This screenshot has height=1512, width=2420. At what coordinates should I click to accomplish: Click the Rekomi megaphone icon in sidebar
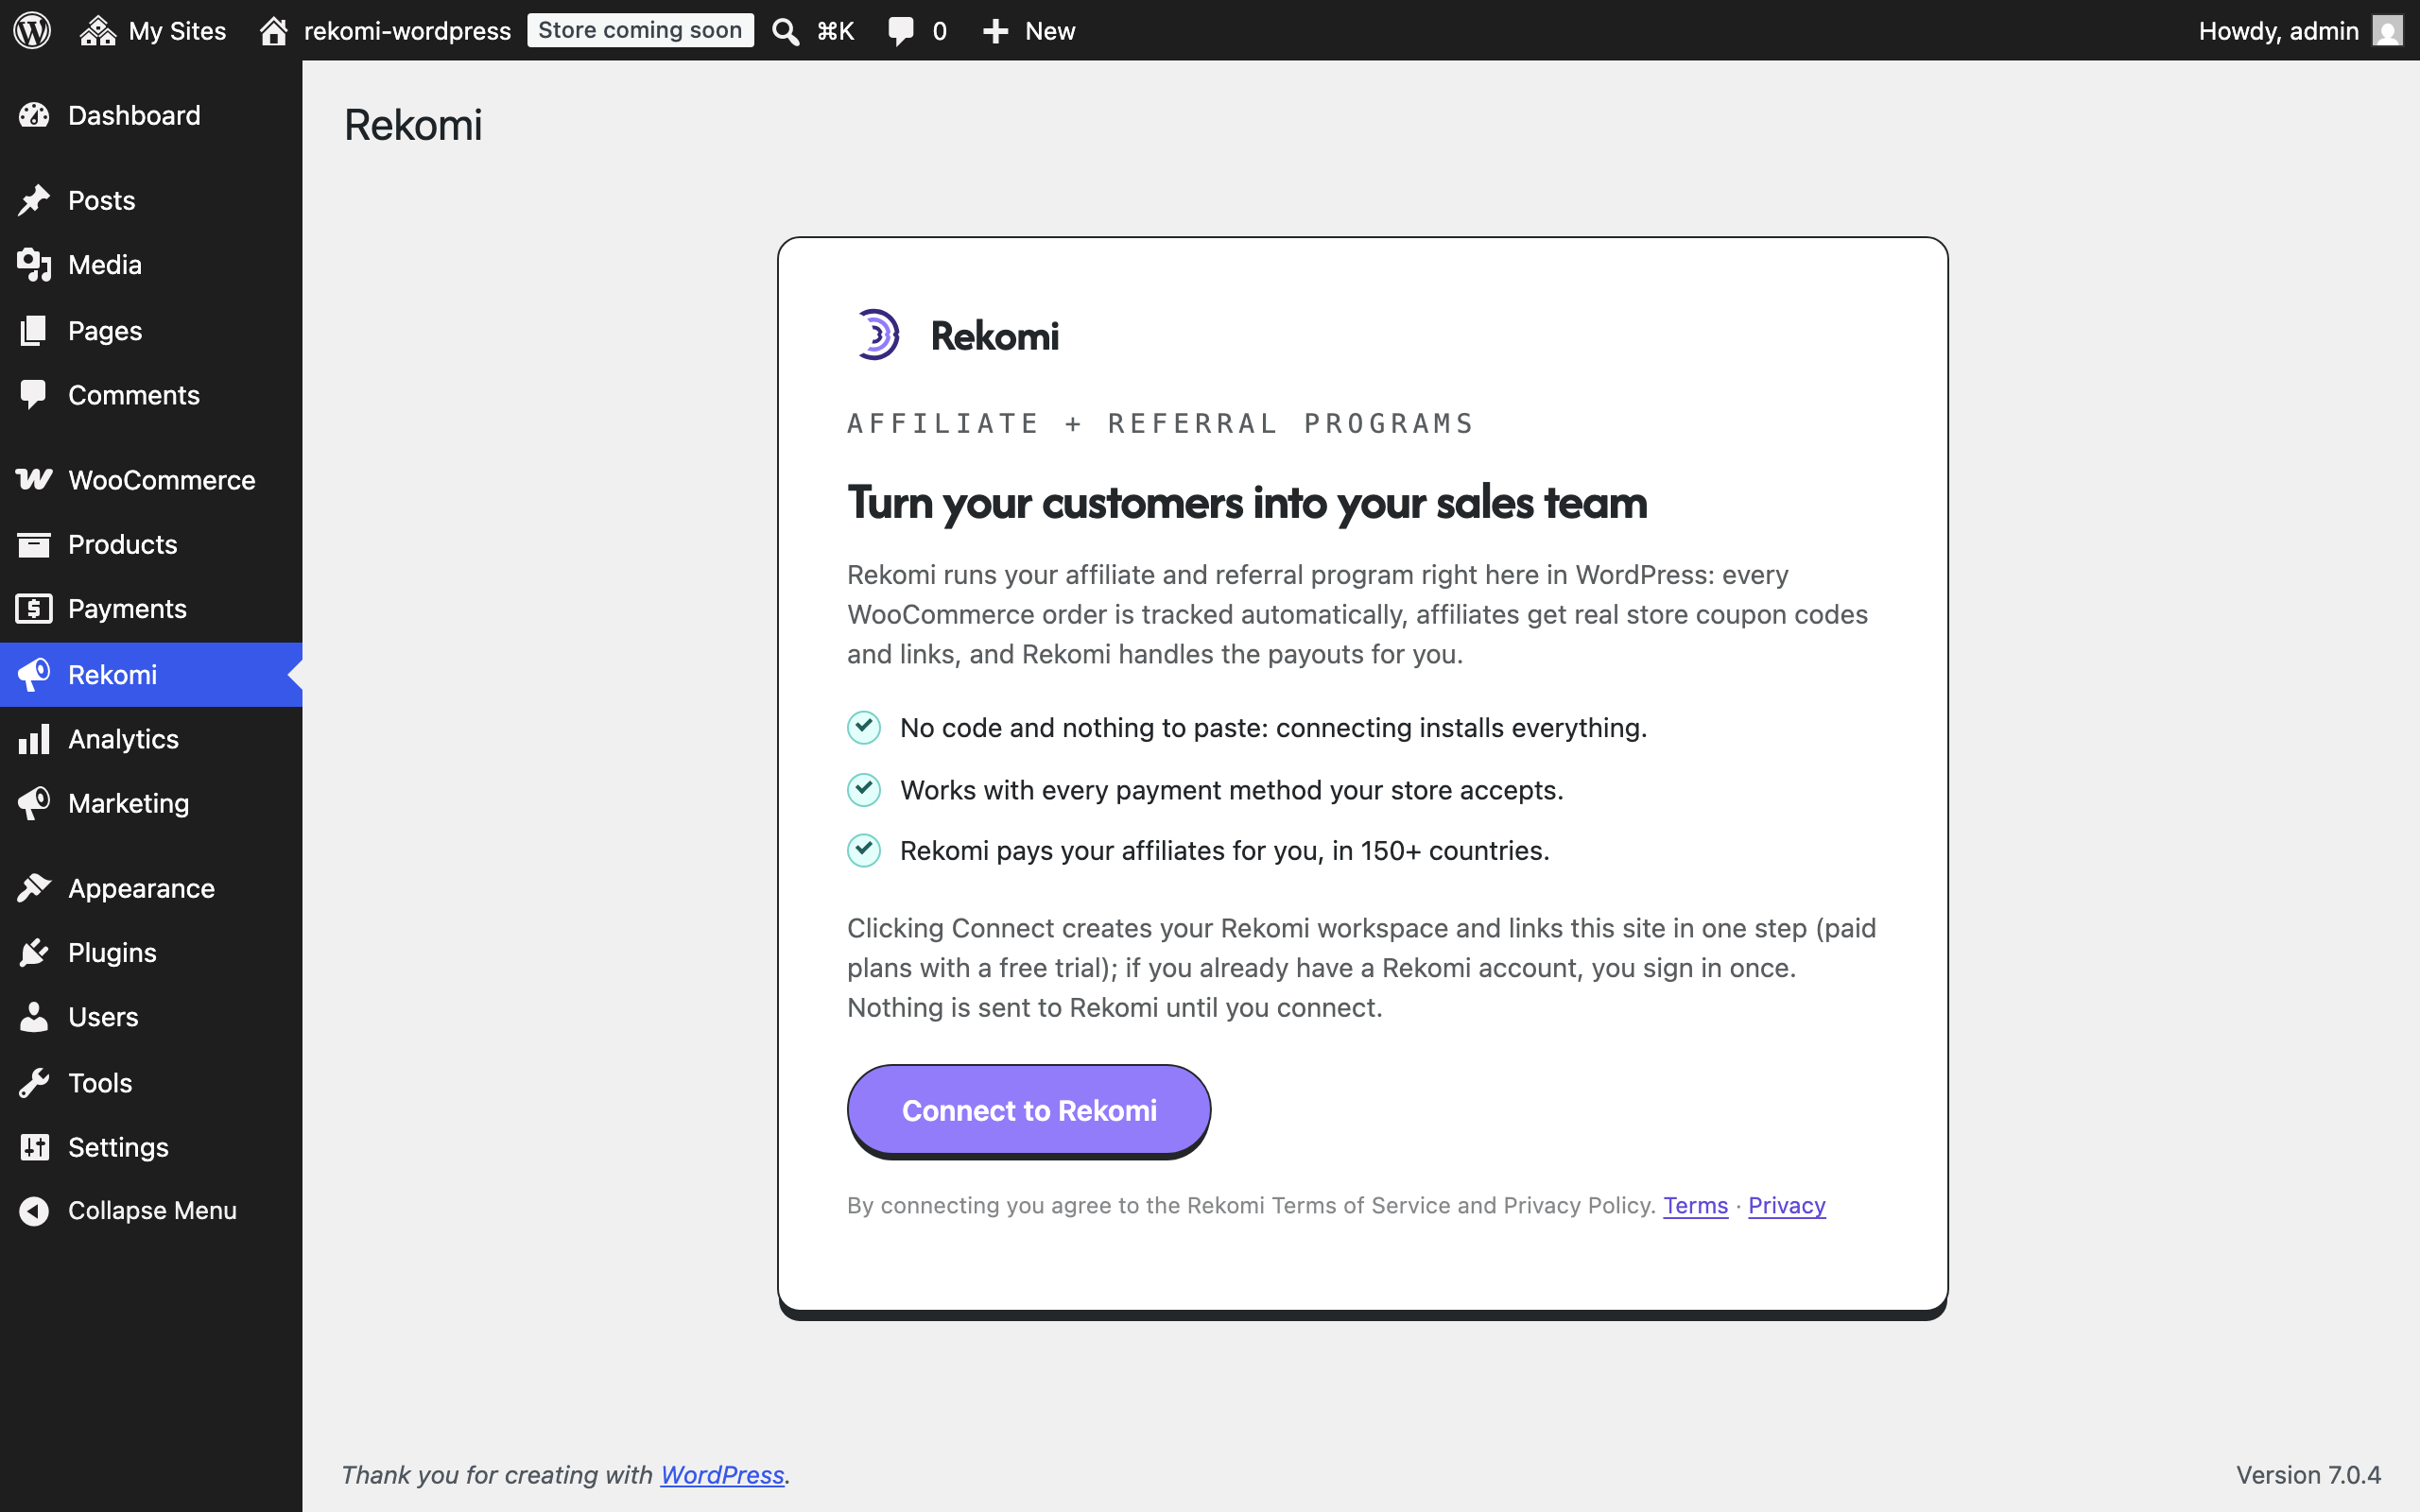[x=34, y=674]
